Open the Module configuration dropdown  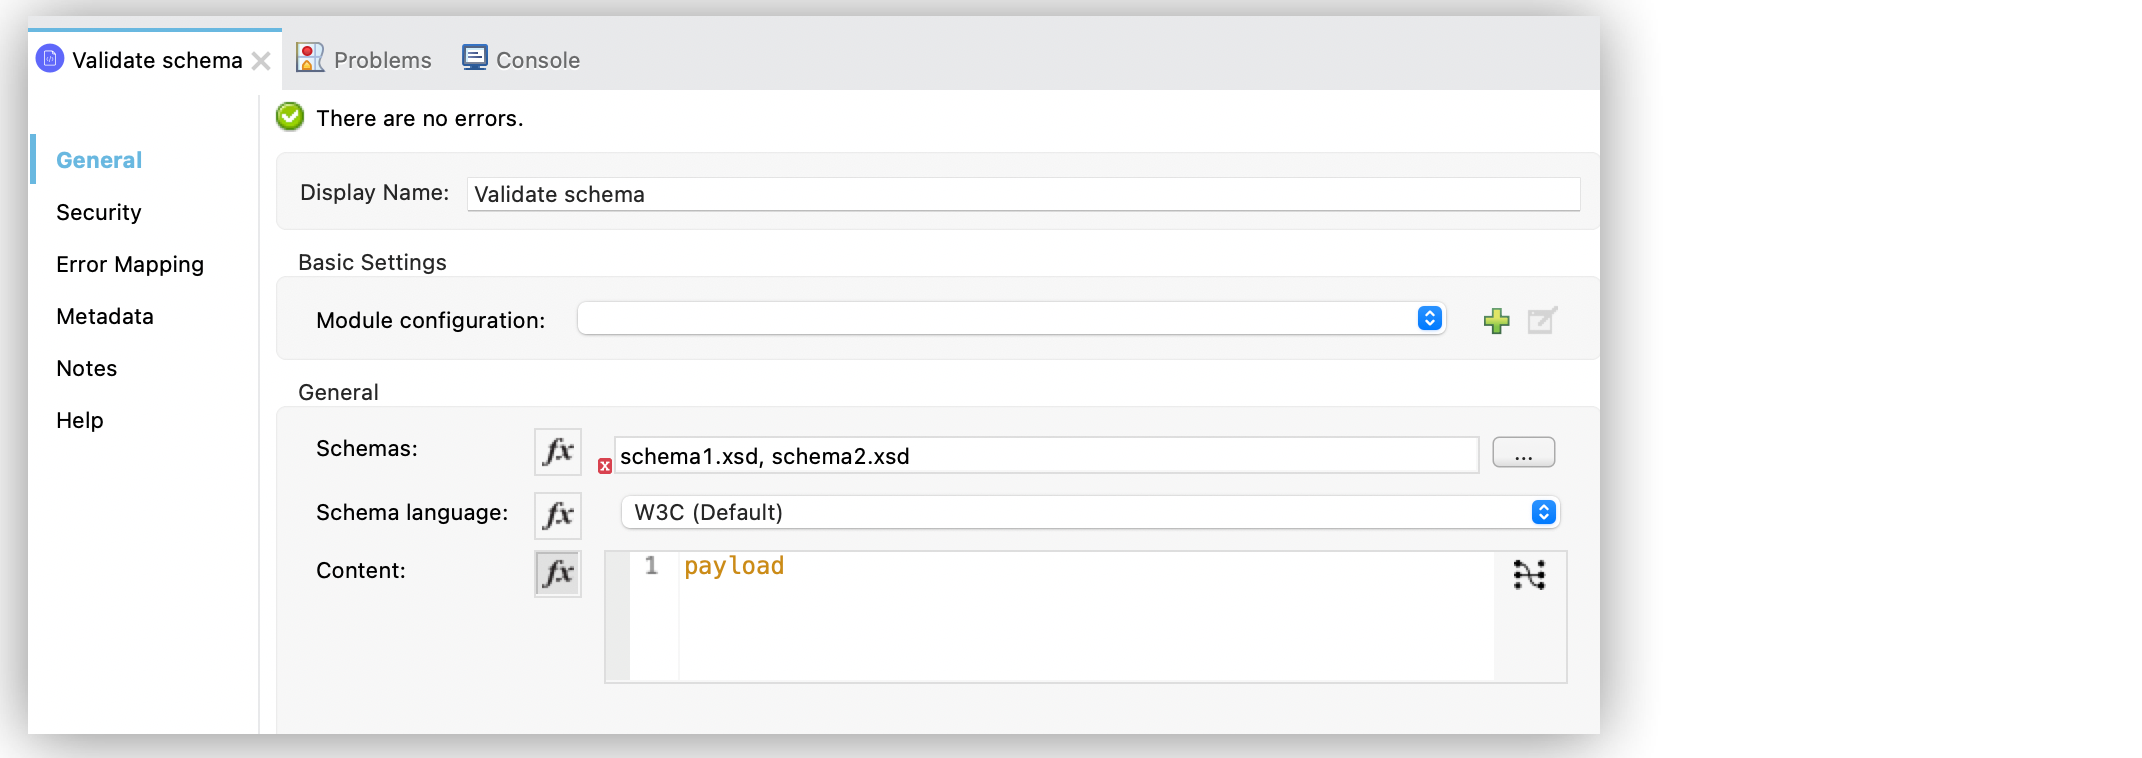1011,319
